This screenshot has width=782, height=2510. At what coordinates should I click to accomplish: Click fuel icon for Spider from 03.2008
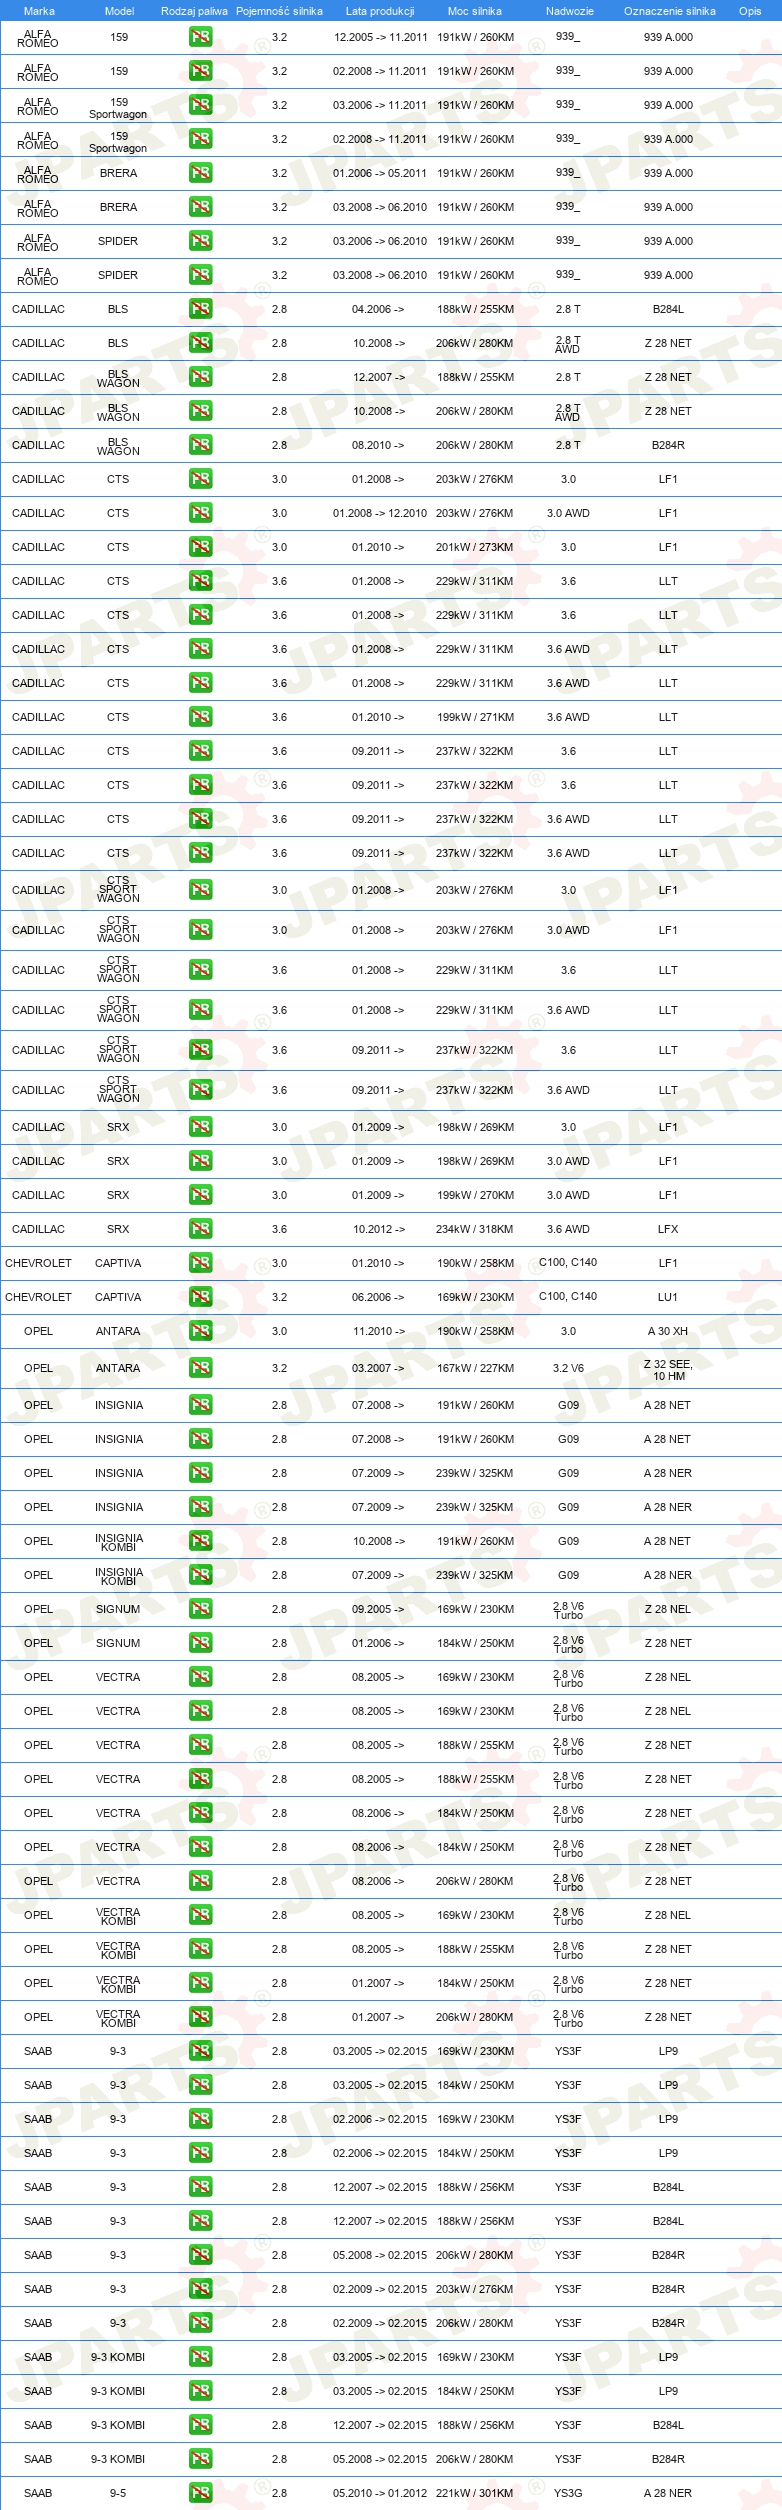click(x=200, y=275)
